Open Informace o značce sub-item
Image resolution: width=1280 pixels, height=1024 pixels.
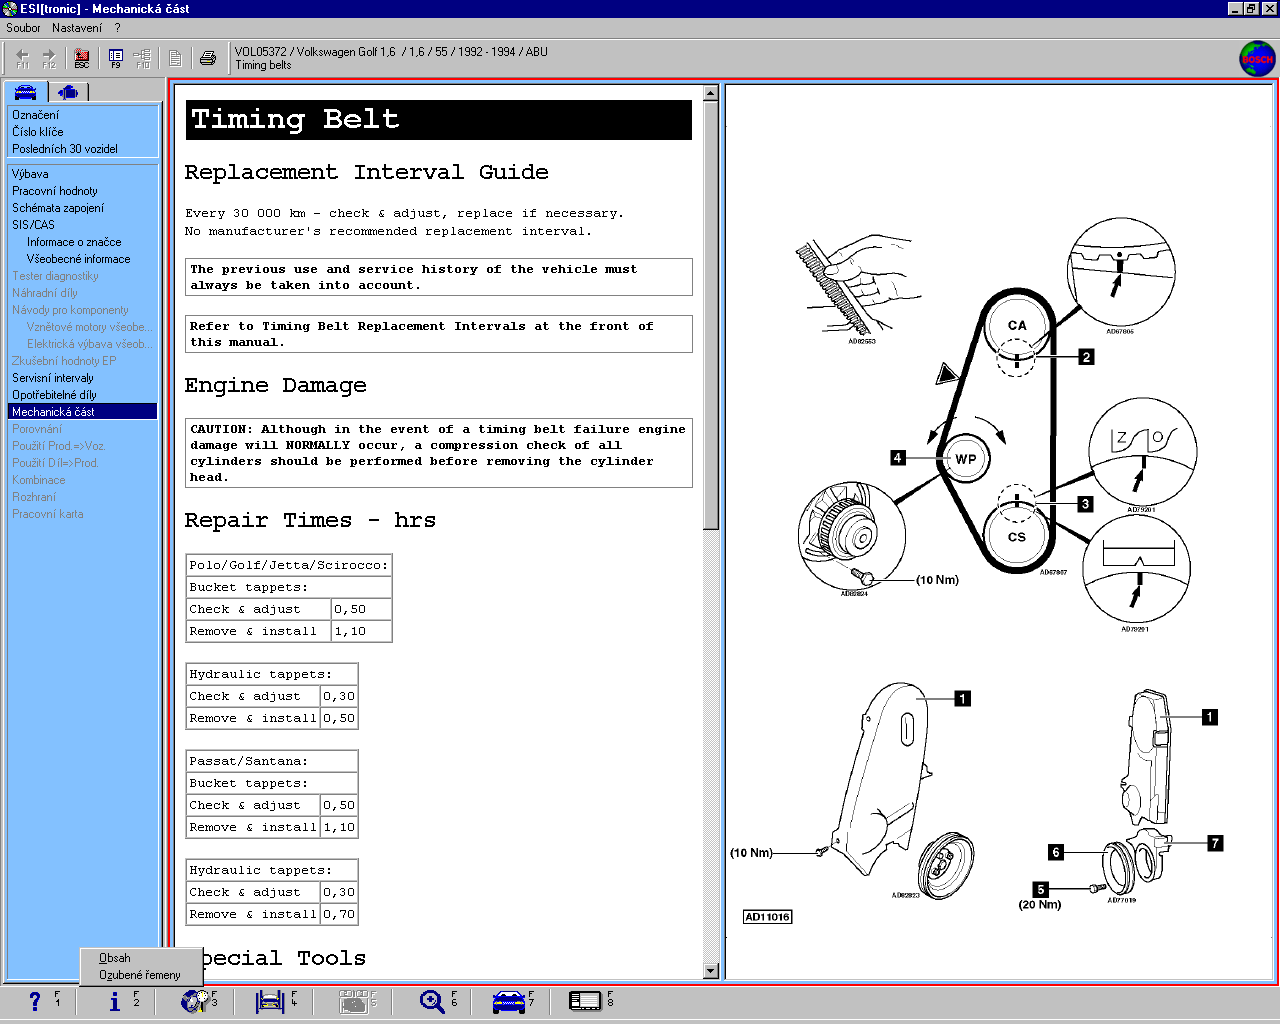pyautogui.click(x=74, y=242)
